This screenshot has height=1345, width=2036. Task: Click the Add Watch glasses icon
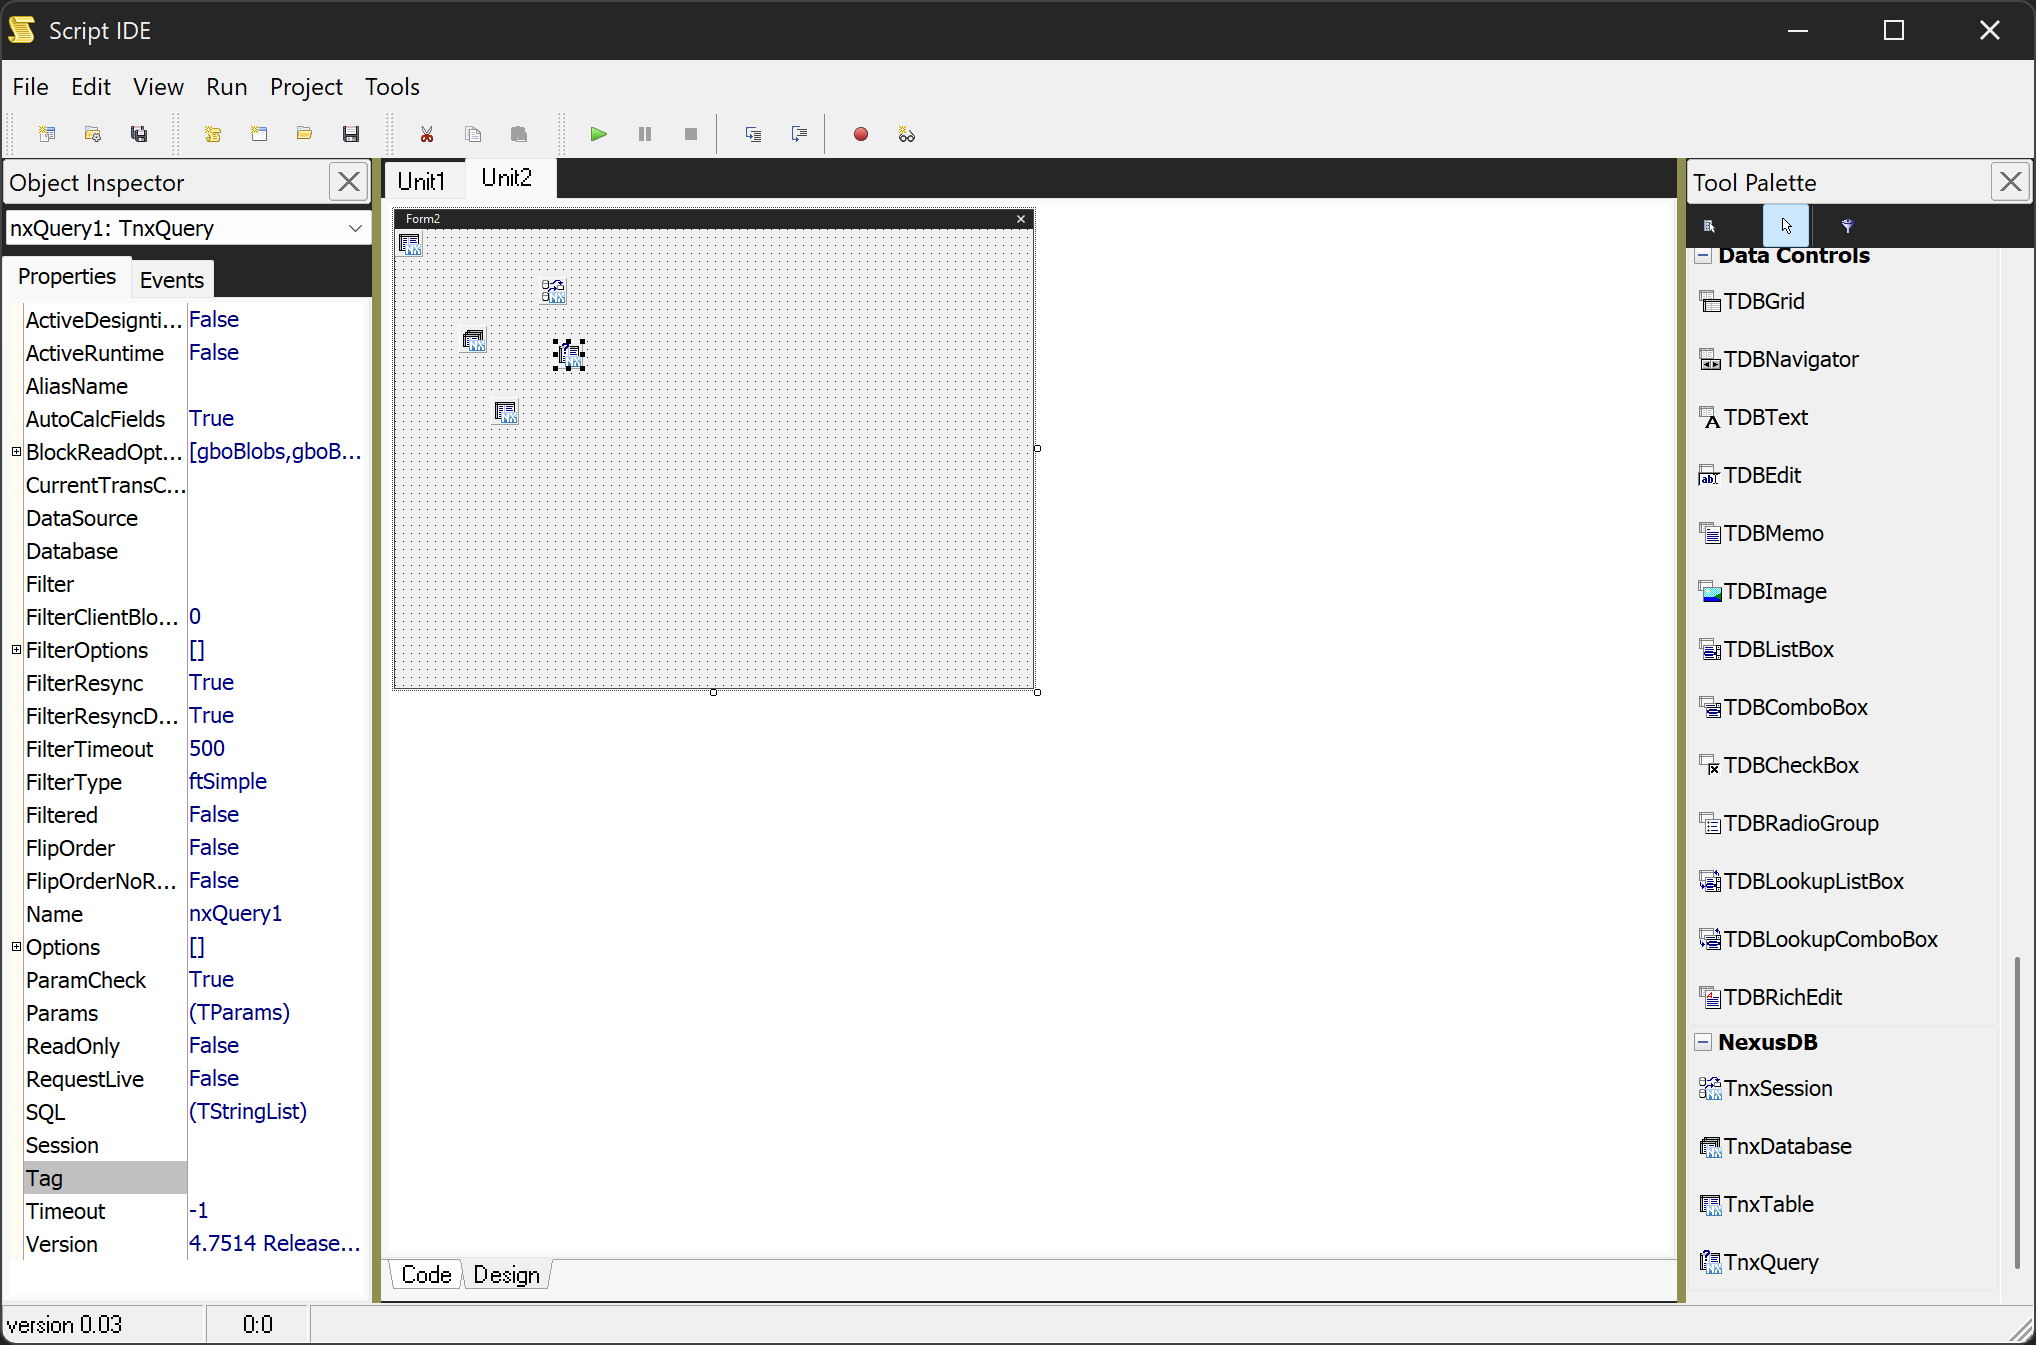(907, 134)
